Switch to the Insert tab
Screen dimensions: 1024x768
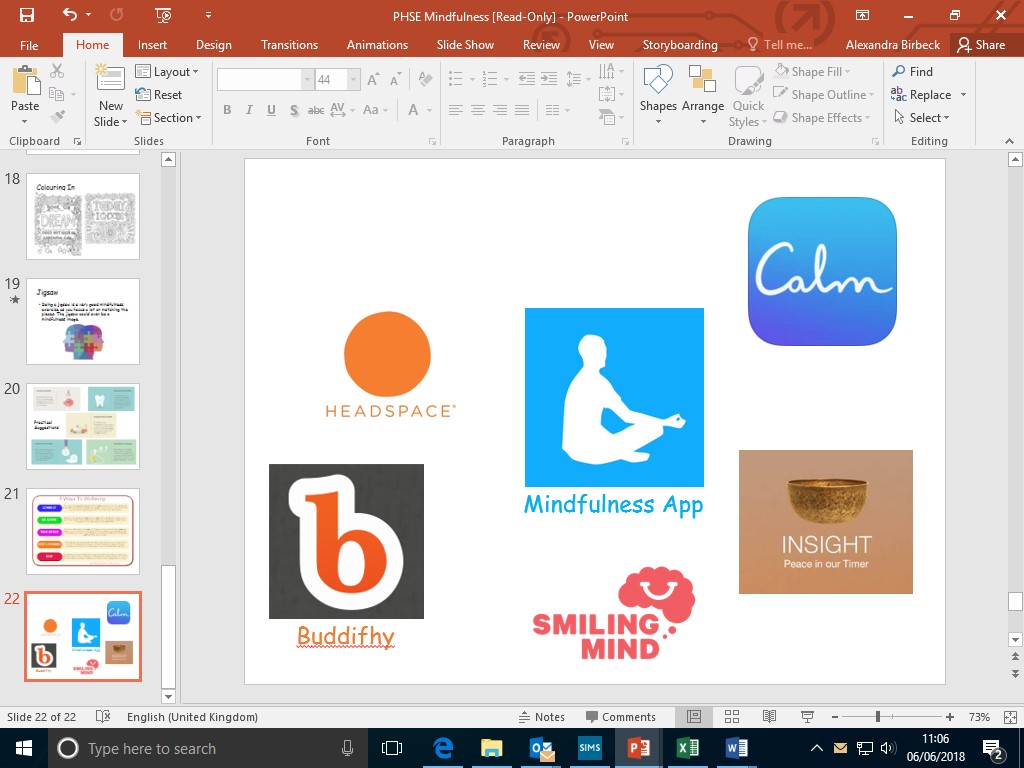point(152,45)
